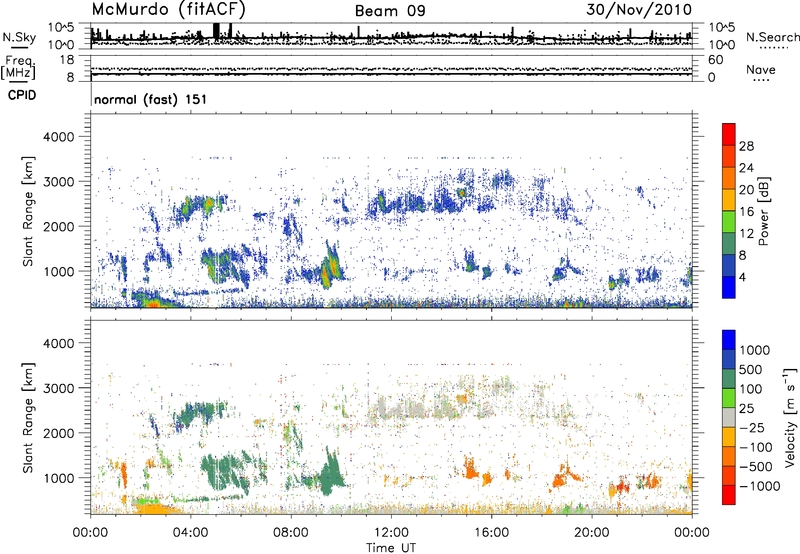Click the 'N.Sky' axis label
Screen dimensions: 800x554
19,37
